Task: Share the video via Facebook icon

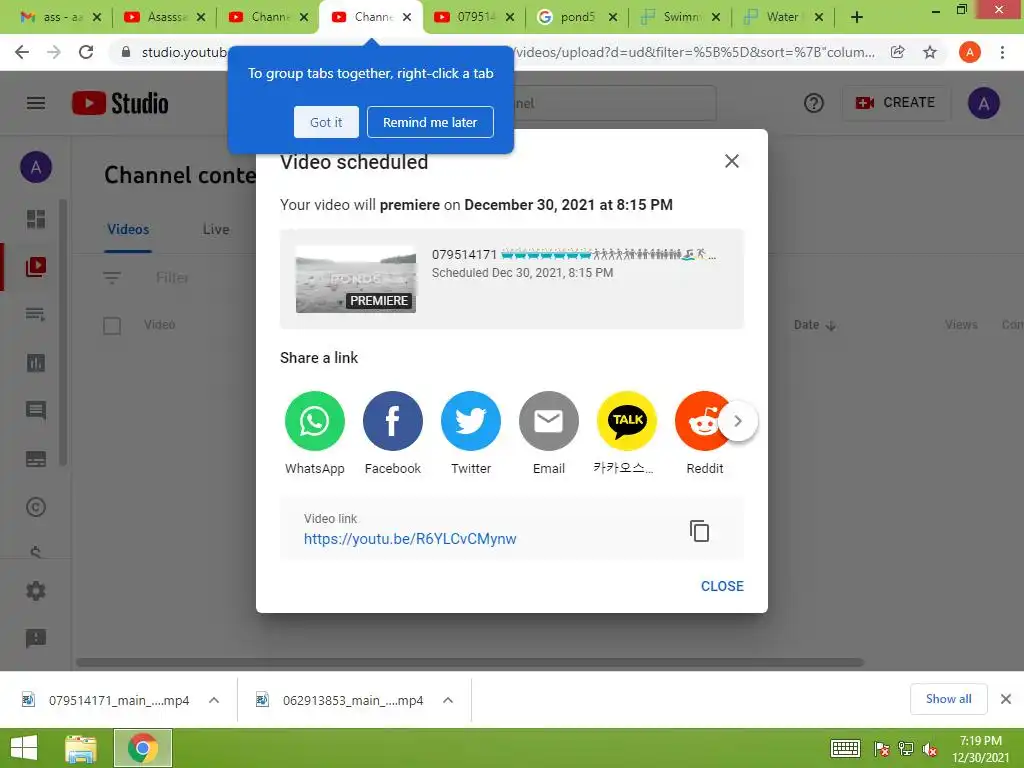Action: pos(392,421)
